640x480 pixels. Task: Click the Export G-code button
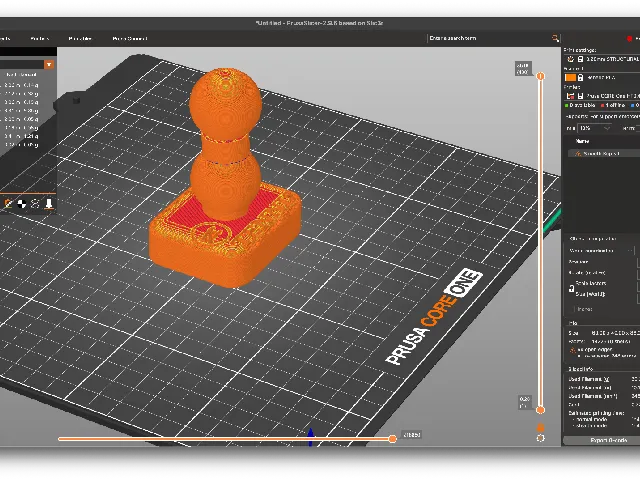[603, 440]
